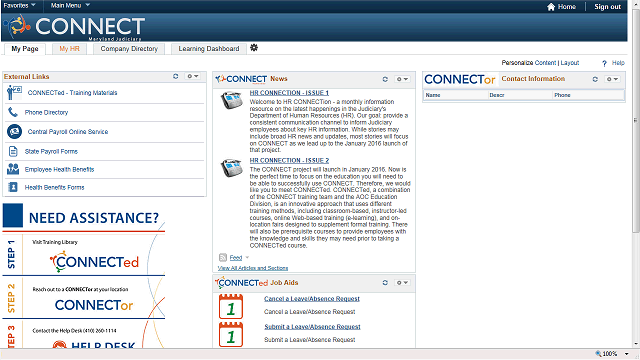Click the Help question mark icon
The width and height of the screenshot is (640, 360).
coord(604,63)
